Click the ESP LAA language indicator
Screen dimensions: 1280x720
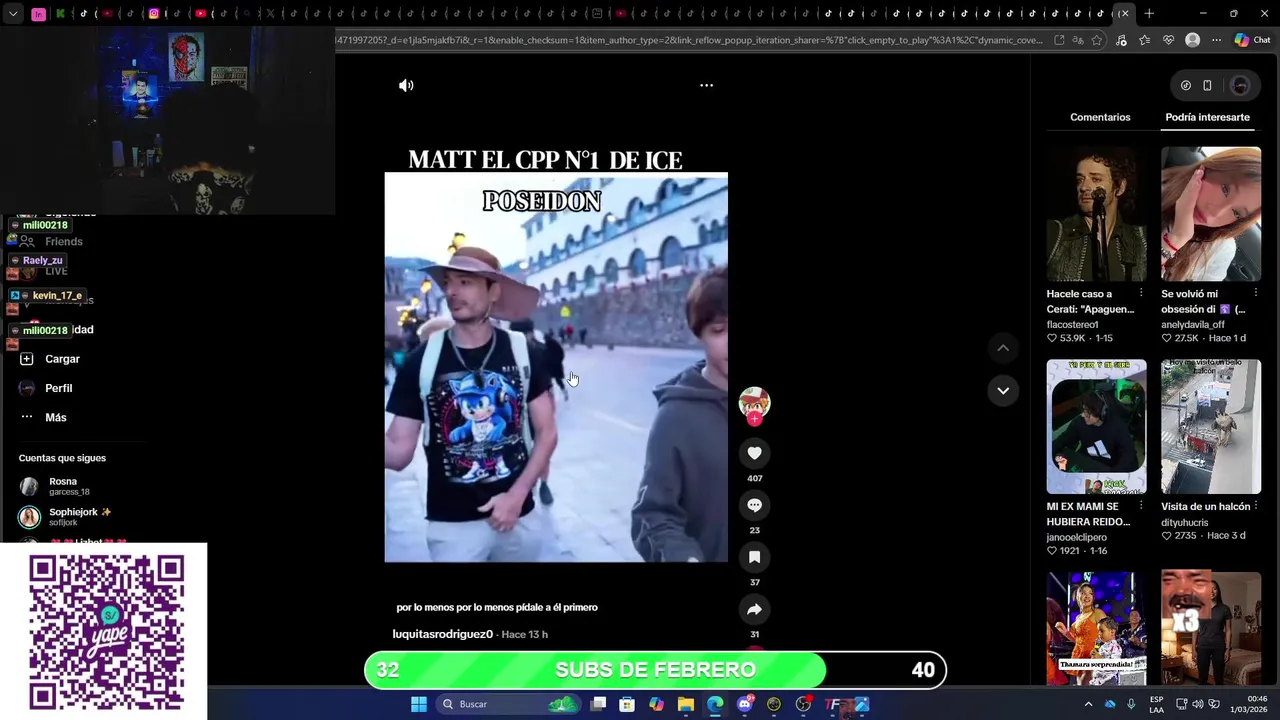(1156, 704)
